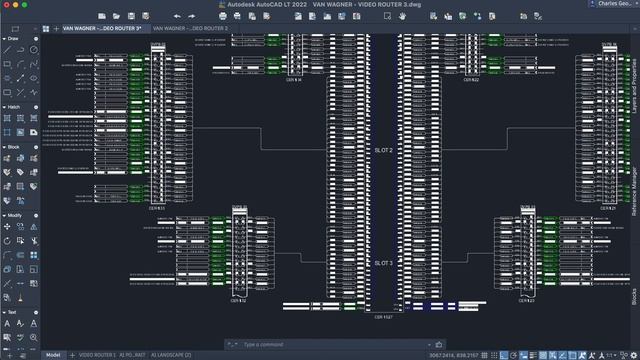640x360 pixels.
Task: Add a new drawing tab with plus
Action: coord(56,29)
